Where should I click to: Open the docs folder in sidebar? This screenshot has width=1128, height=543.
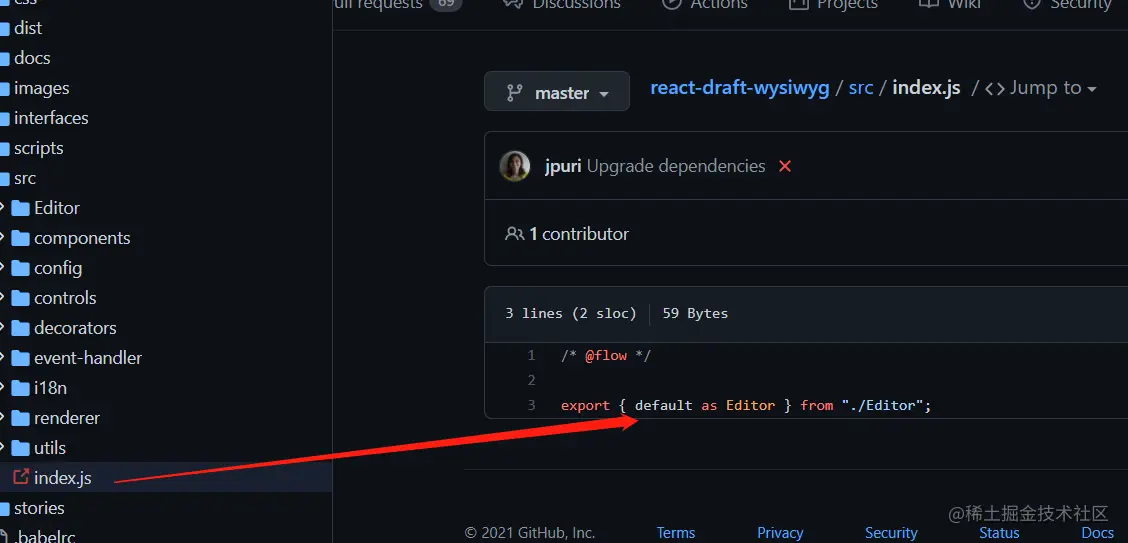click(x=32, y=58)
